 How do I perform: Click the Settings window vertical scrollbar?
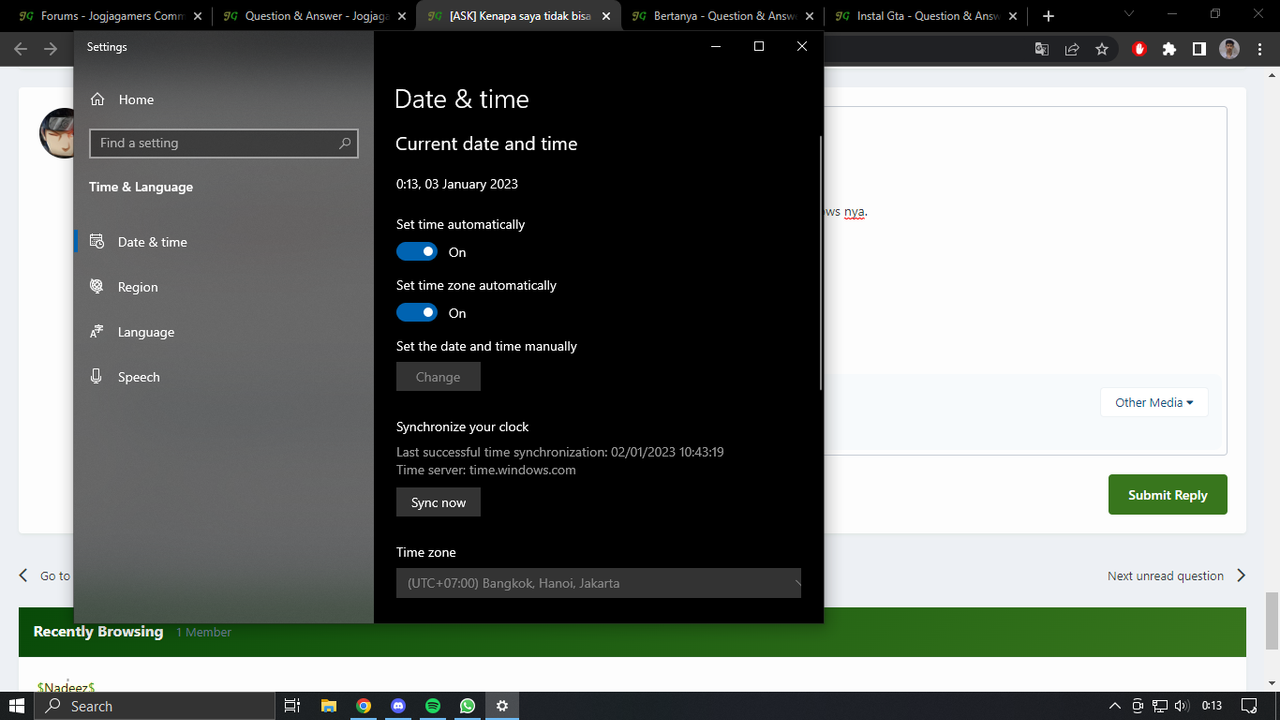(x=821, y=262)
